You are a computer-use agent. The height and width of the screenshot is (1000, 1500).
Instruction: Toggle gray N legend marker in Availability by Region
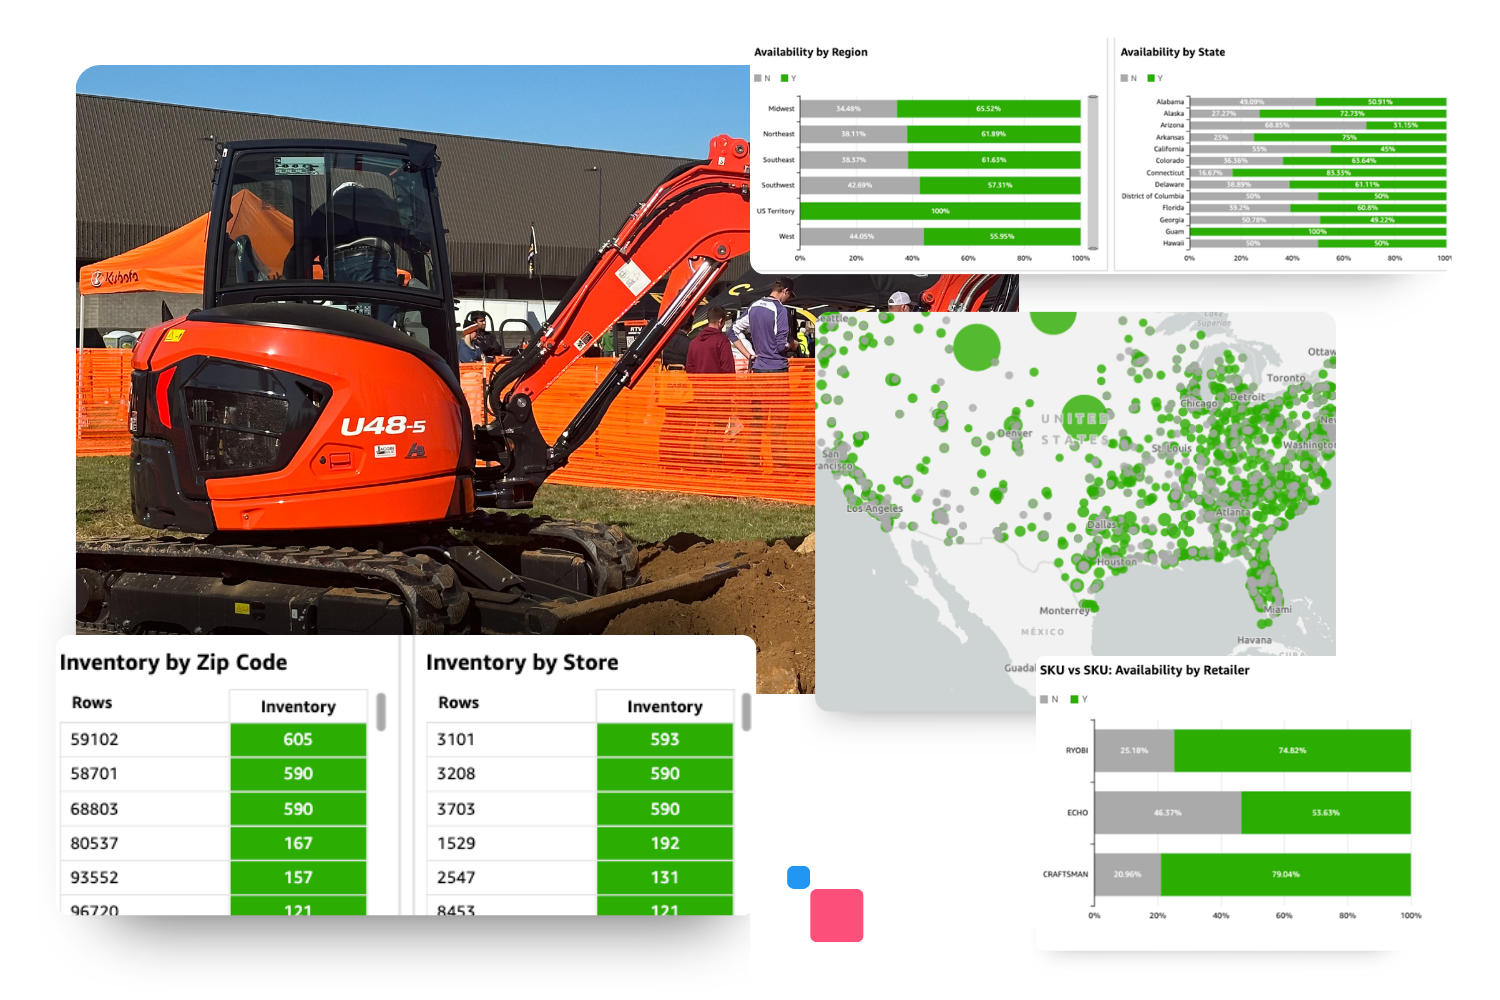[x=758, y=78]
